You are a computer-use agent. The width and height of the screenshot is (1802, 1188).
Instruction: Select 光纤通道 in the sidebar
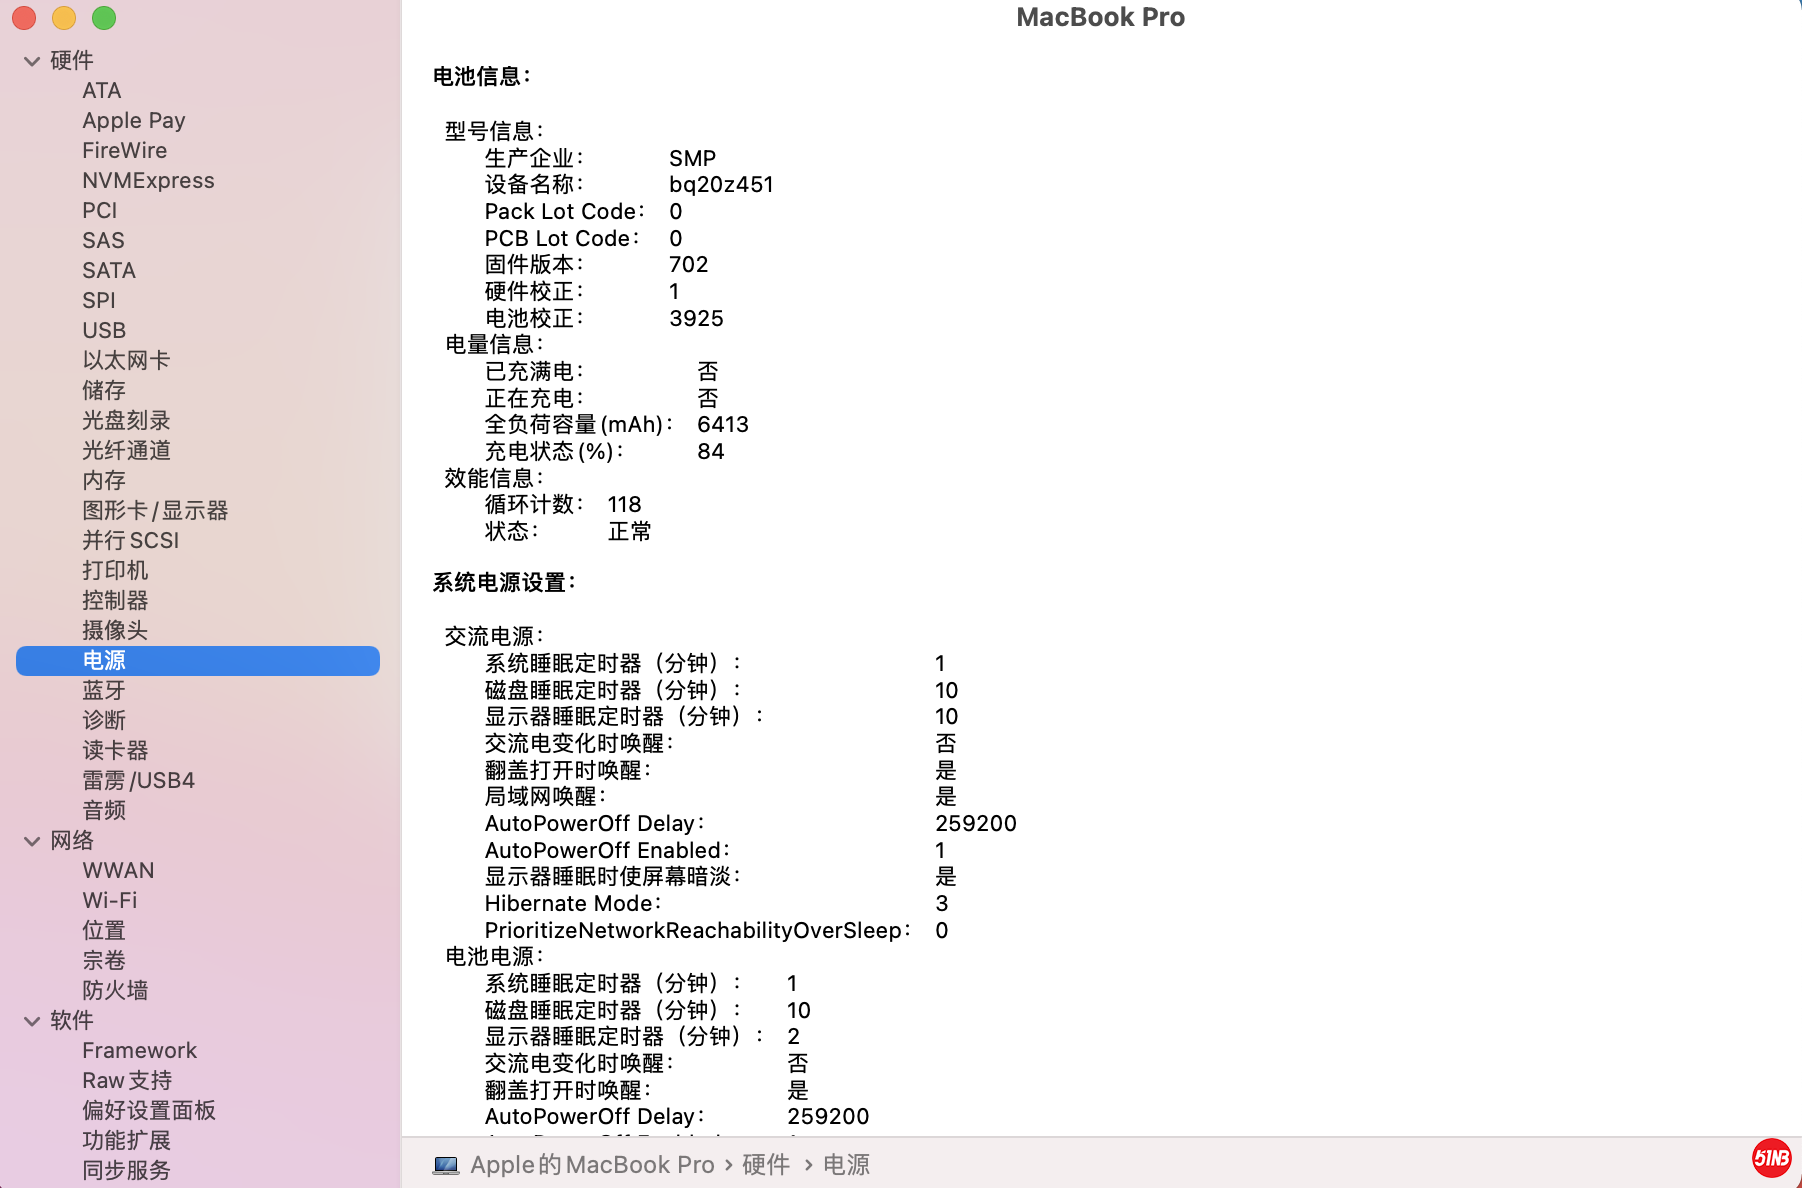coord(126,451)
